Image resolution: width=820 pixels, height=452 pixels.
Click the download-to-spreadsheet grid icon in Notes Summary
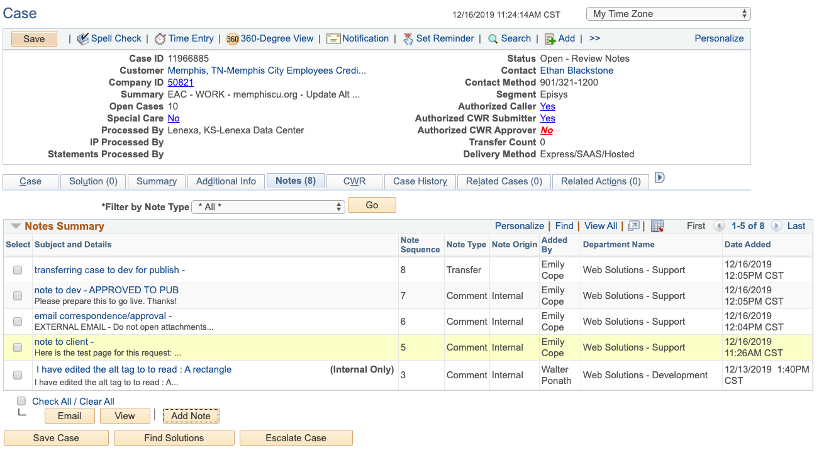point(657,226)
